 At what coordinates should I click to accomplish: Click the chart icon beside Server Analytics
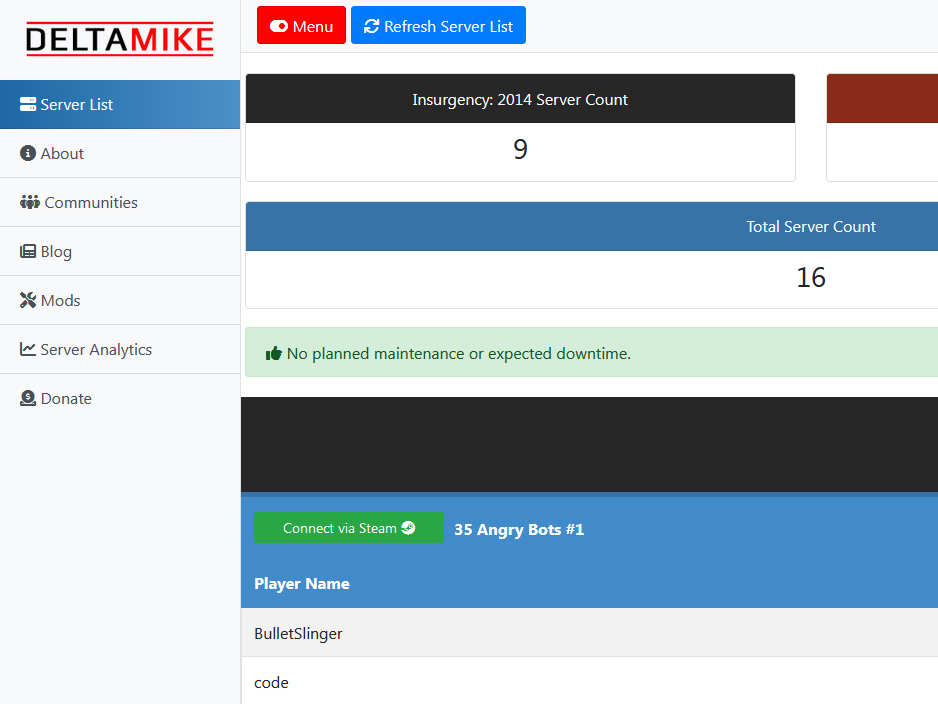[x=28, y=349]
